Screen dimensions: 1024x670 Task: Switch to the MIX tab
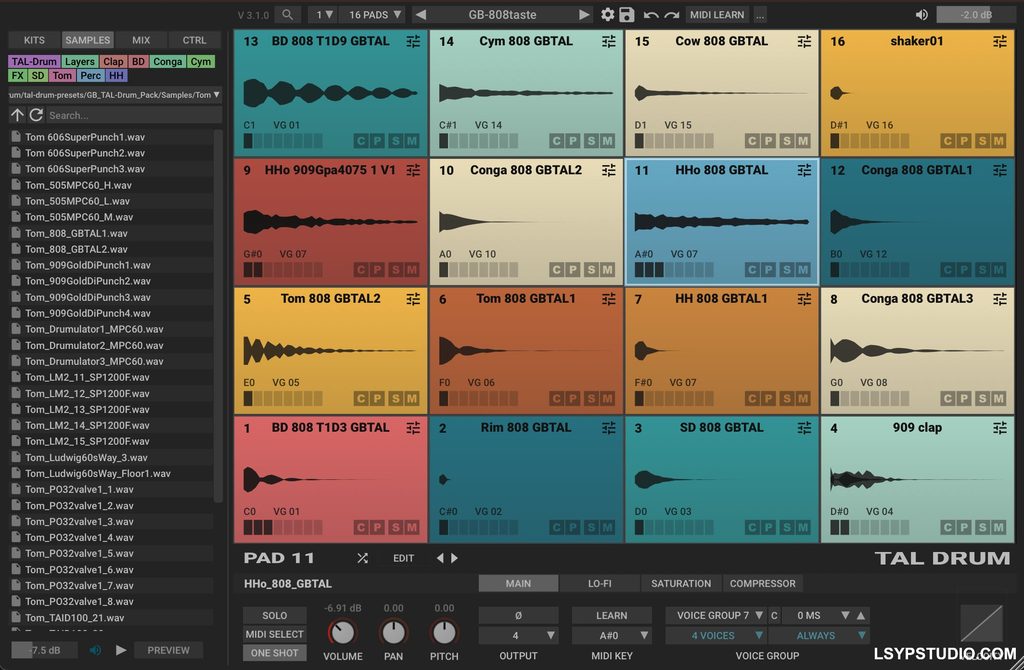(x=141, y=40)
